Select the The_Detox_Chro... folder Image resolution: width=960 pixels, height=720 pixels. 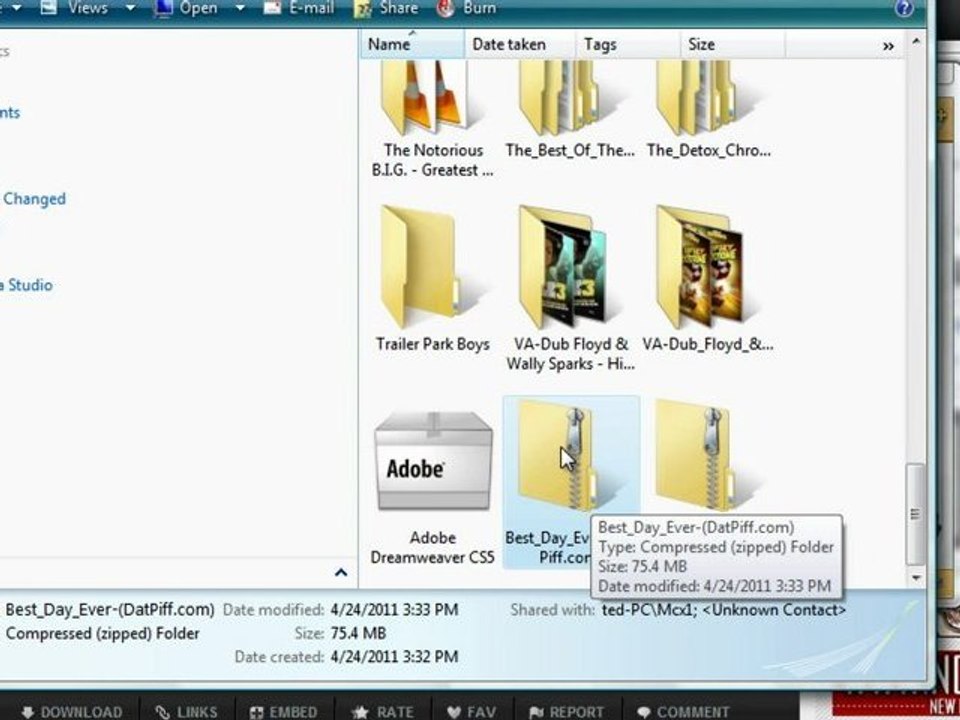708,111
